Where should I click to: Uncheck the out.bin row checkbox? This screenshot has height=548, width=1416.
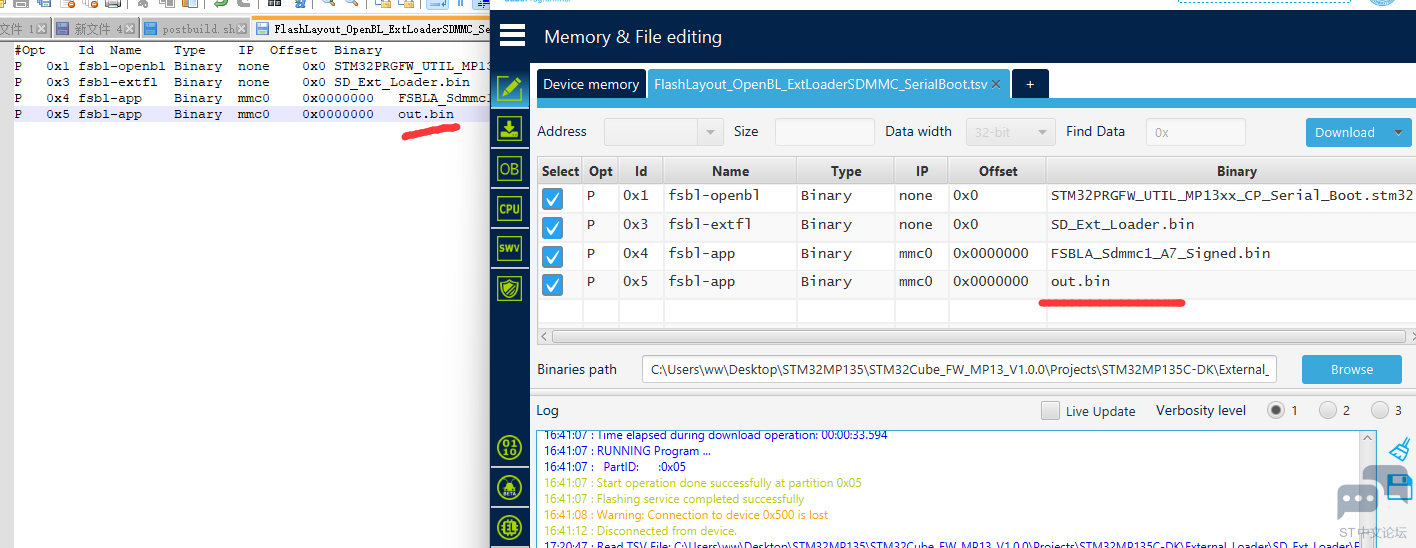(552, 285)
